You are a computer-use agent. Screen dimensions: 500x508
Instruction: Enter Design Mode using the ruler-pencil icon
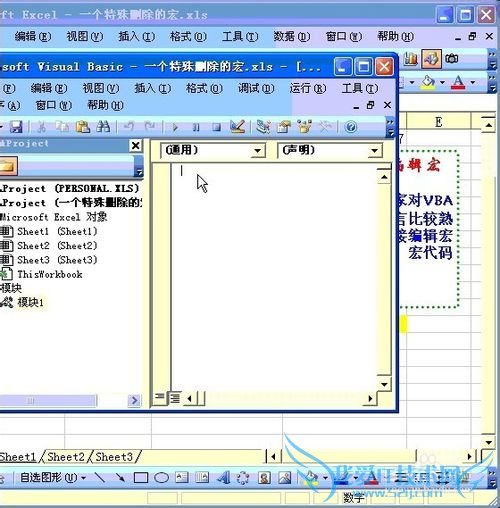pos(238,127)
